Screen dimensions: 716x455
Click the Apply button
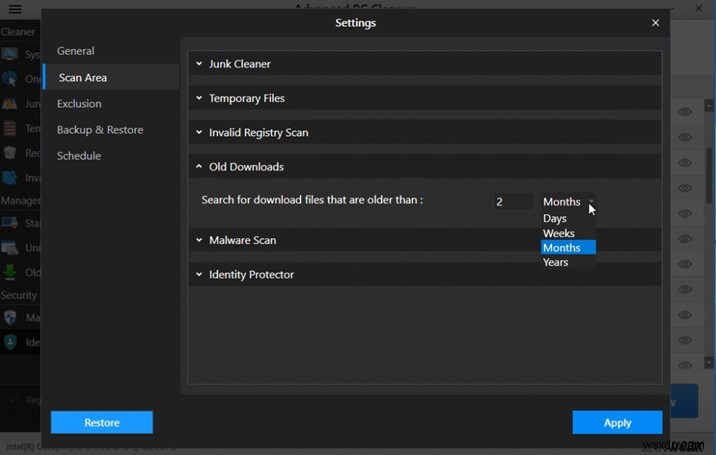(617, 422)
